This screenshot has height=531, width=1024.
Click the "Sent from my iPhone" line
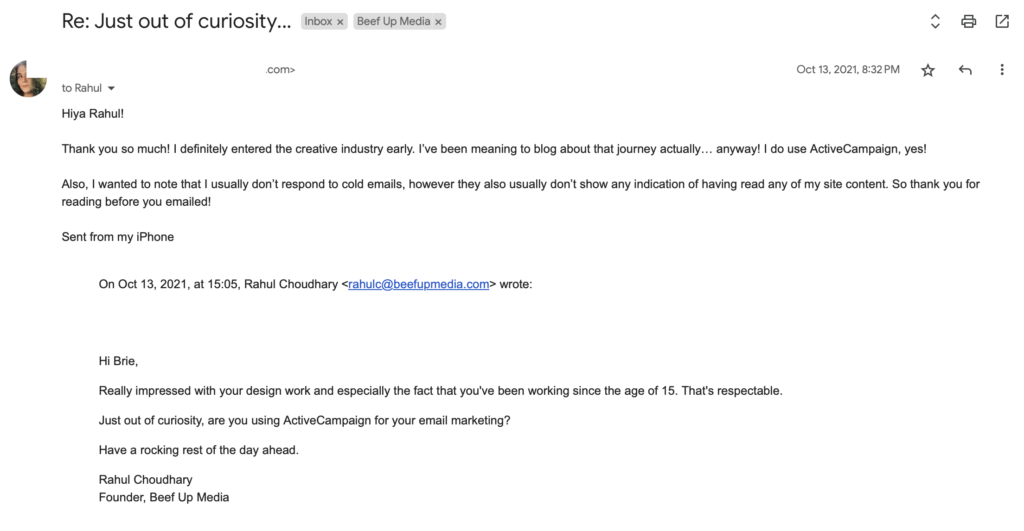118,237
